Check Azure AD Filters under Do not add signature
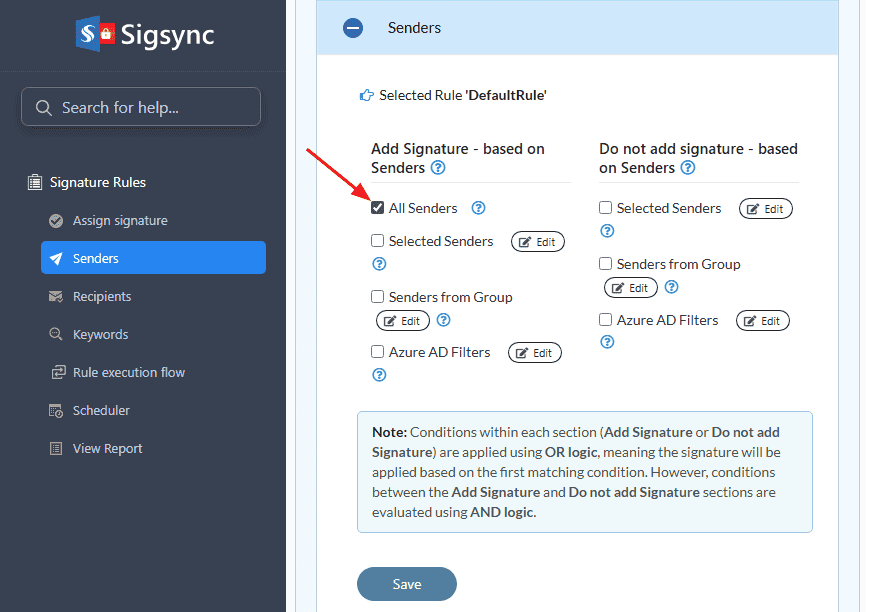Image resolution: width=874 pixels, height=612 pixels. (x=605, y=320)
